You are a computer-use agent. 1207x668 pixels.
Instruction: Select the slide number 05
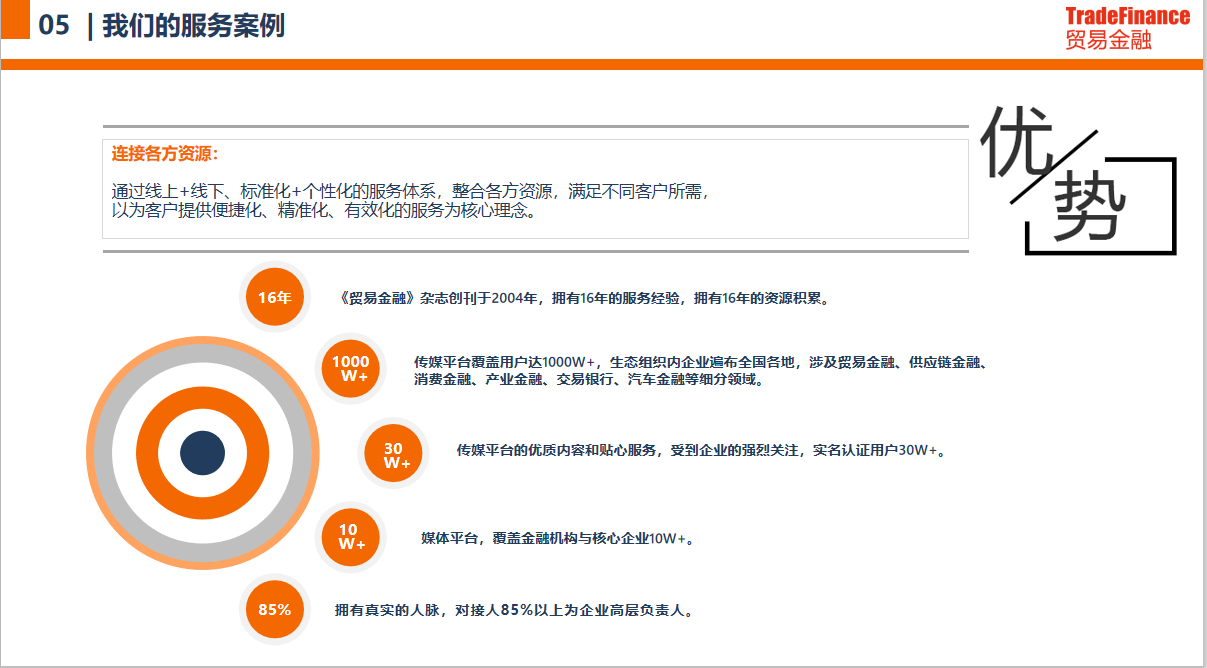point(54,26)
